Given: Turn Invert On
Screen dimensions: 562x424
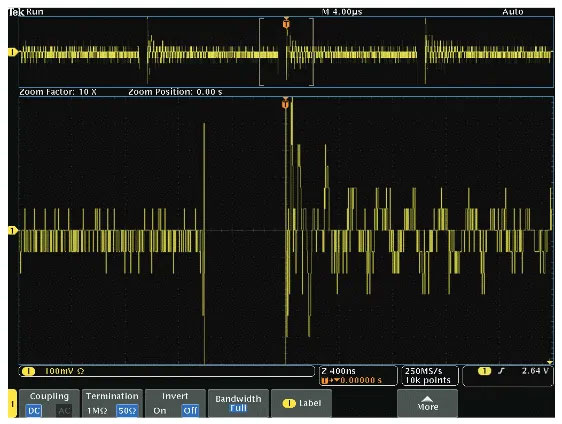Looking at the screenshot, I should 159,410.
